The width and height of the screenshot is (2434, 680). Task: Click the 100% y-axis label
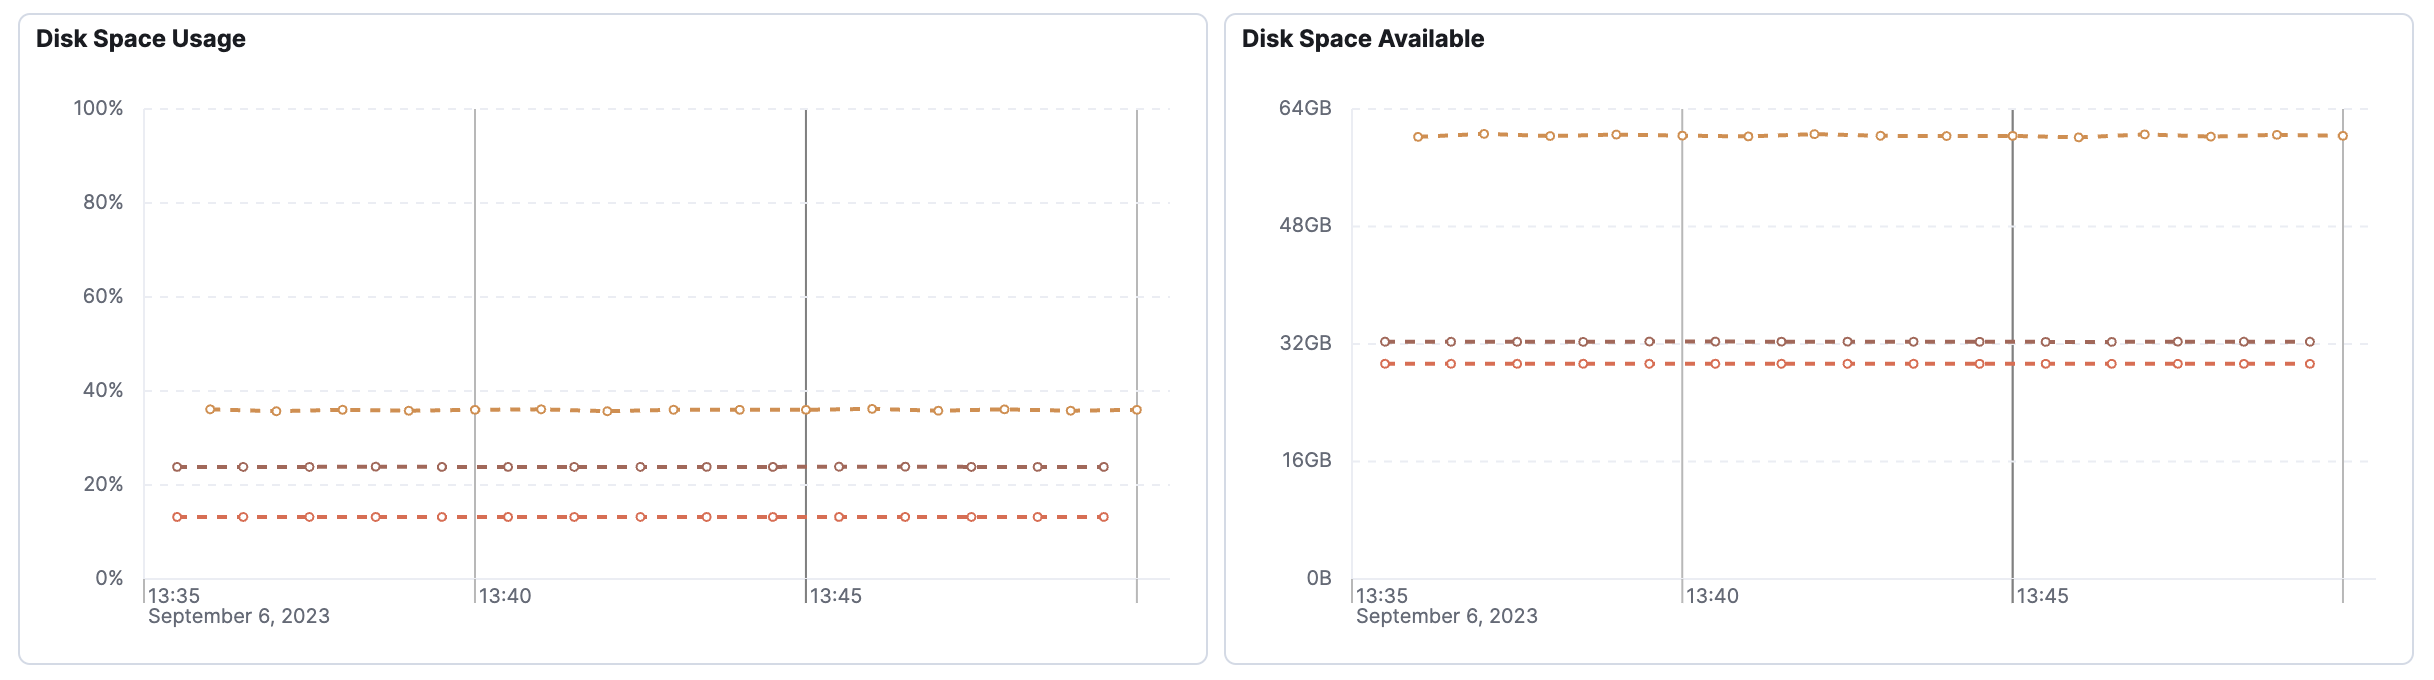point(98,108)
